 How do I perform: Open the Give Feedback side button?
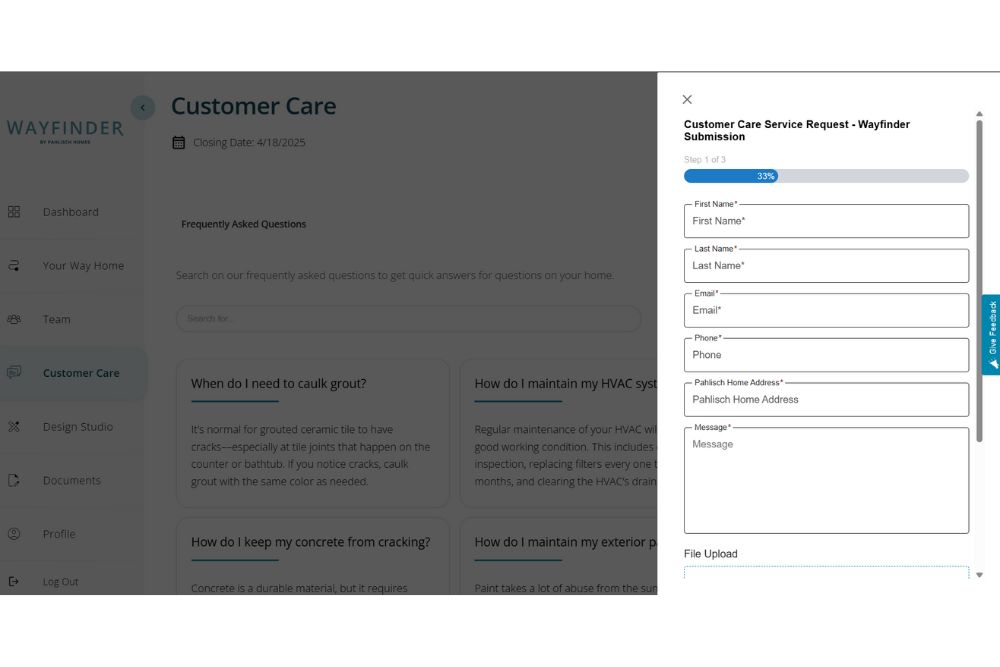point(992,334)
